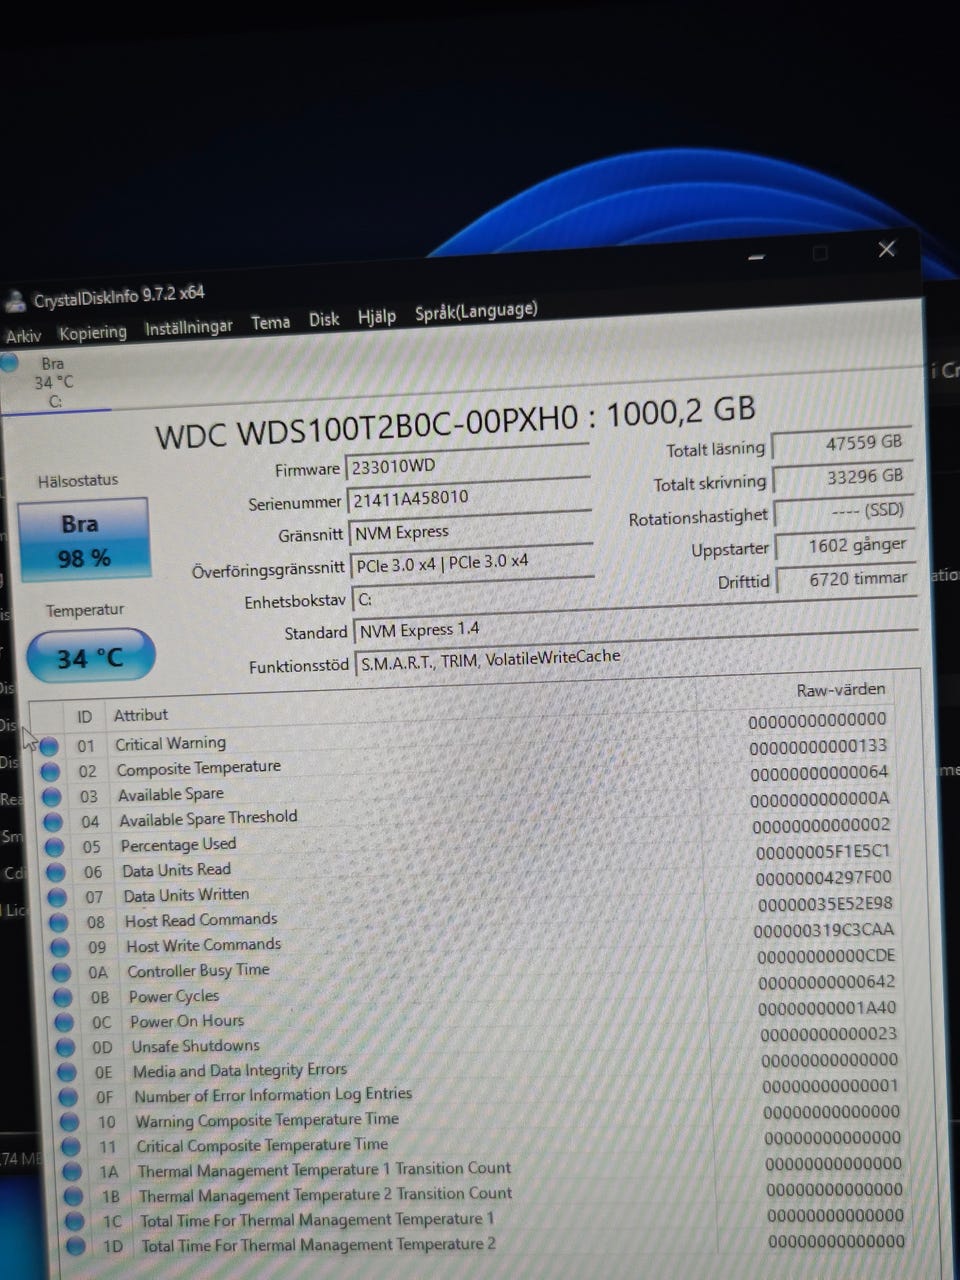Click status dot for Available Spare

click(52, 797)
